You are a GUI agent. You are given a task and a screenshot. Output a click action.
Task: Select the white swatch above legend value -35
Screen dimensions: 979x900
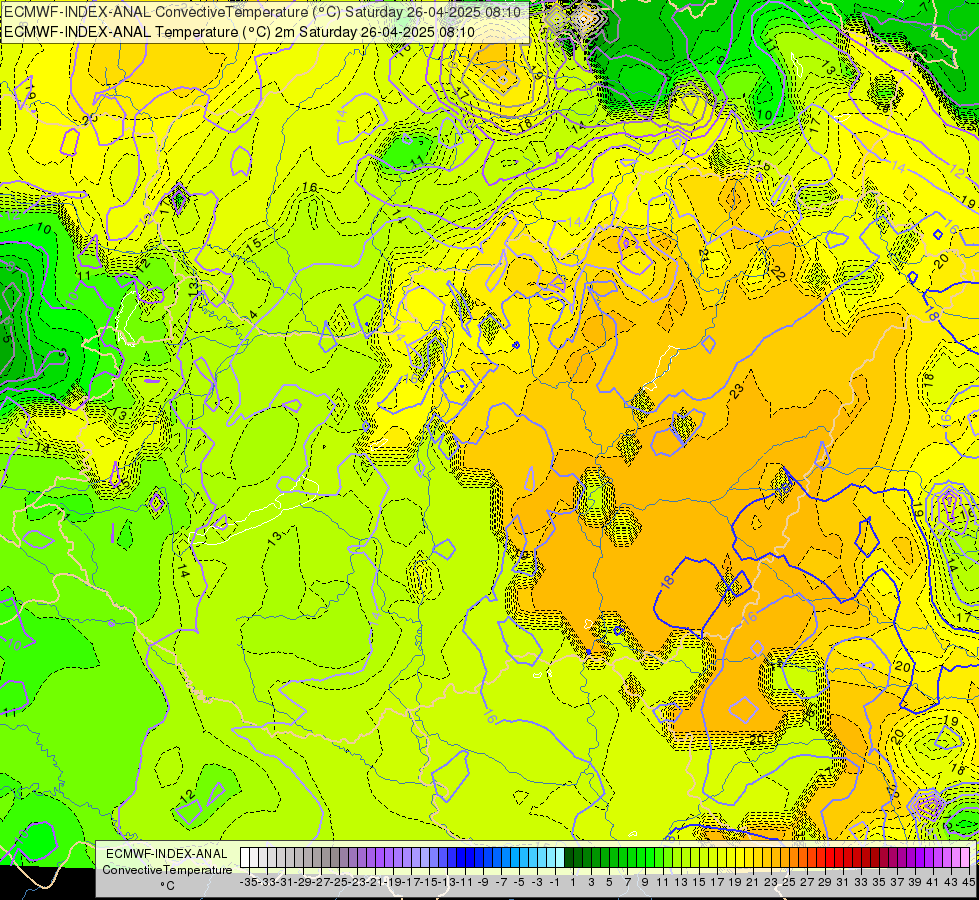pyautogui.click(x=245, y=858)
